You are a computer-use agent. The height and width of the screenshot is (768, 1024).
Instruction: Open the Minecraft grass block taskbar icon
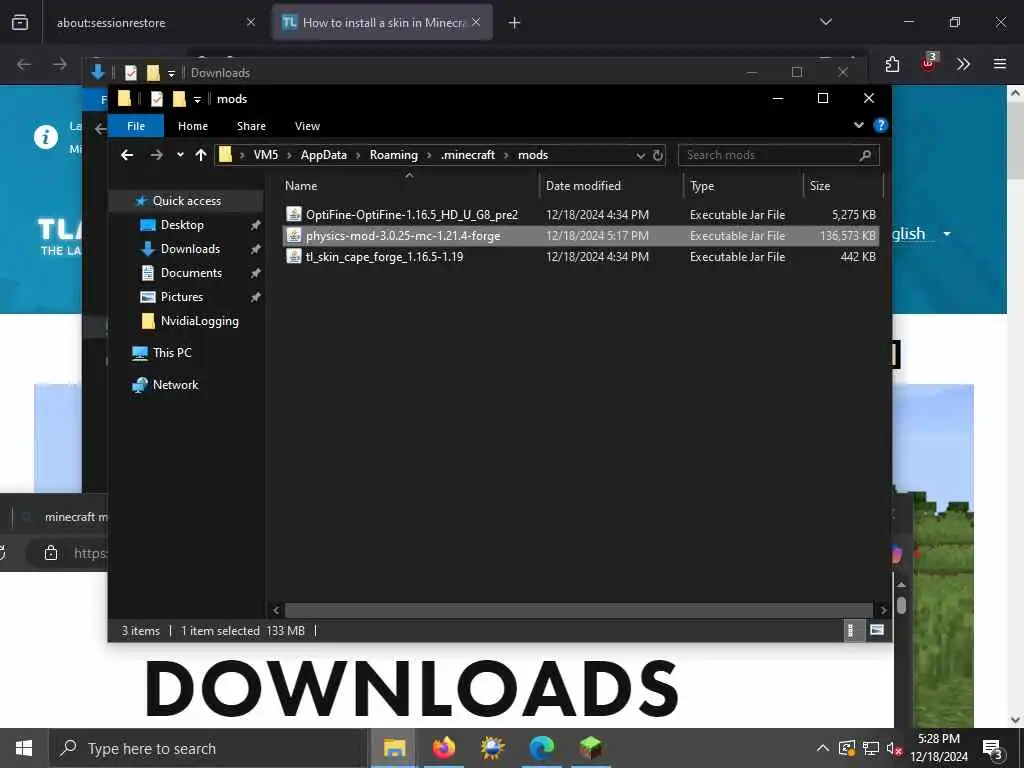590,748
